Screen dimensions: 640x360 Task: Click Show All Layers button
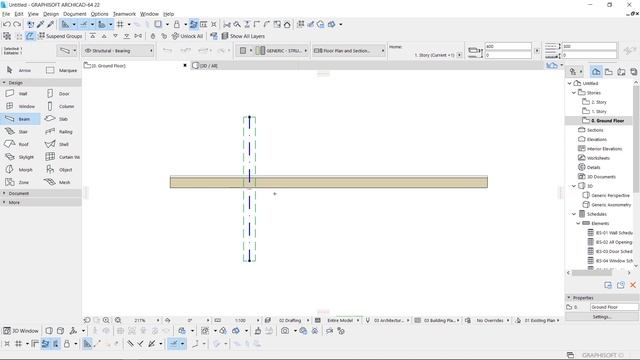[x=243, y=36]
